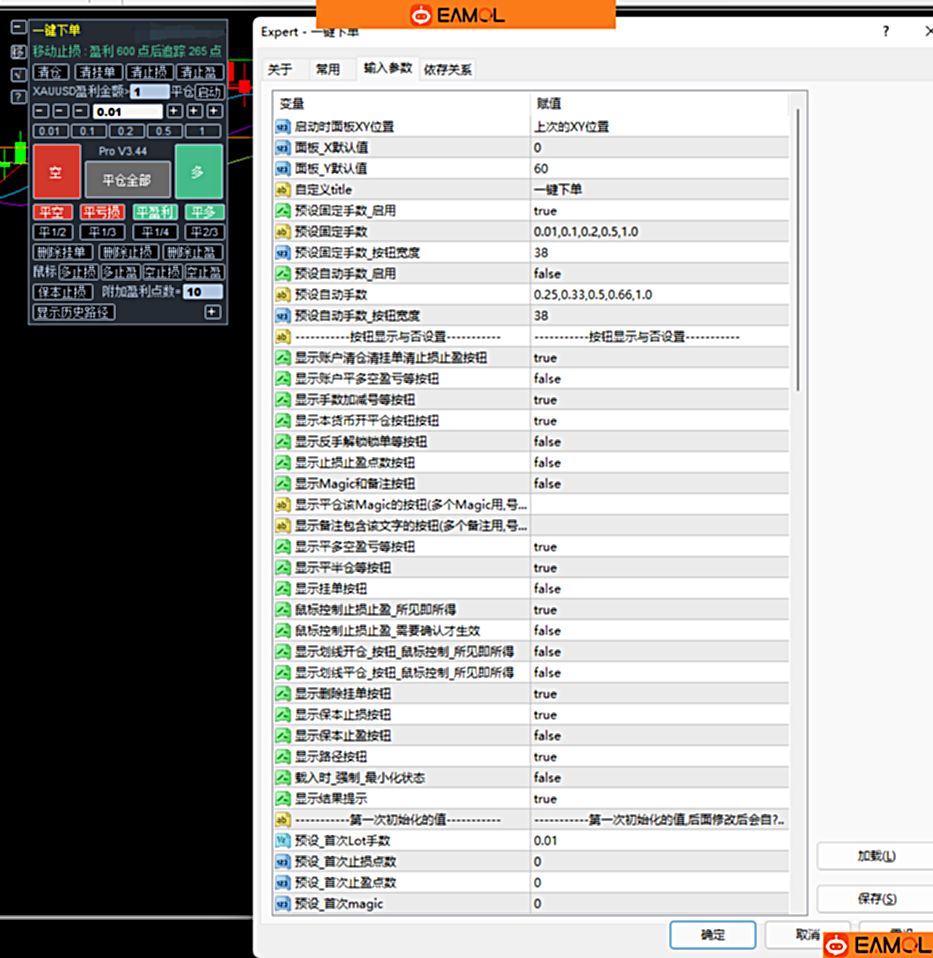Click 加载(L) to load settings
Image resolution: width=933 pixels, height=958 pixels.
coord(876,856)
